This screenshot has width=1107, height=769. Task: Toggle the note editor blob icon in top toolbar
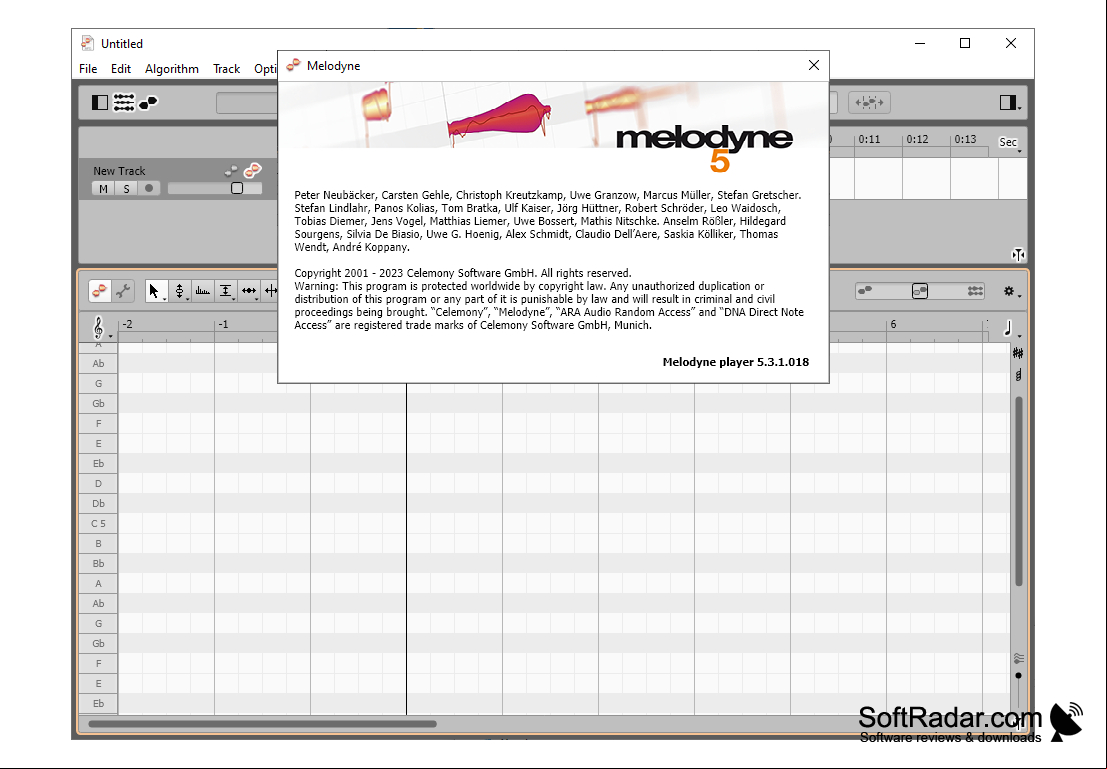click(x=148, y=103)
